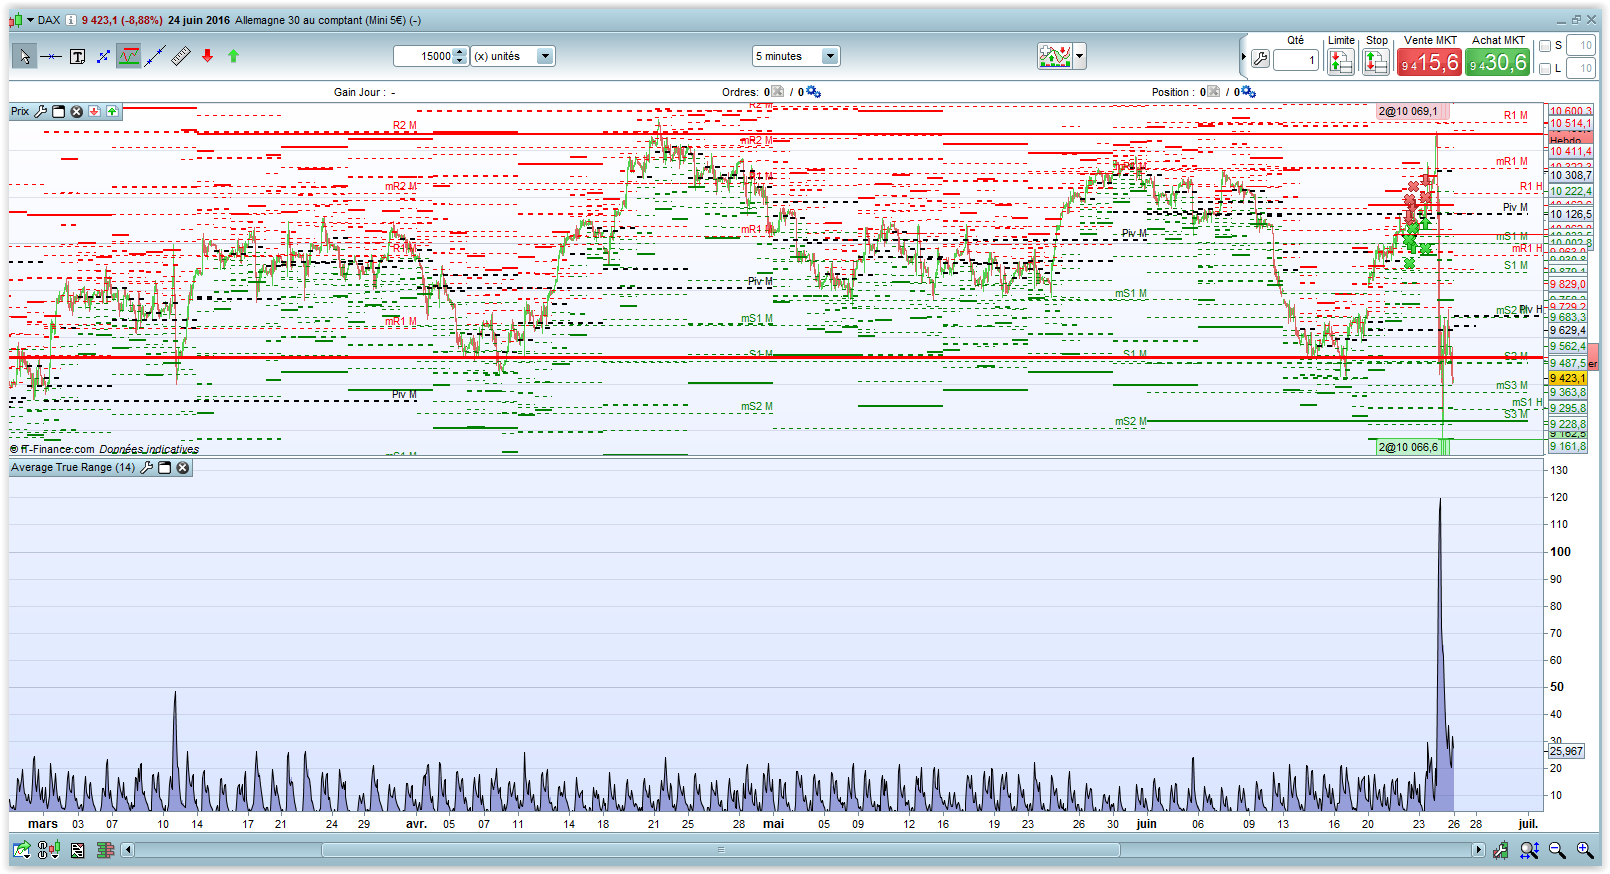Screen dimensions: 1610x874
Task: Open Prix panel wrench settings
Action: point(41,111)
